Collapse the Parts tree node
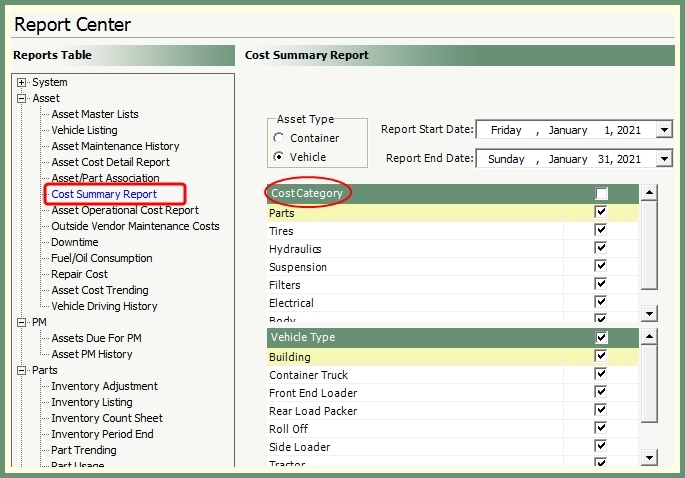 click(22, 370)
